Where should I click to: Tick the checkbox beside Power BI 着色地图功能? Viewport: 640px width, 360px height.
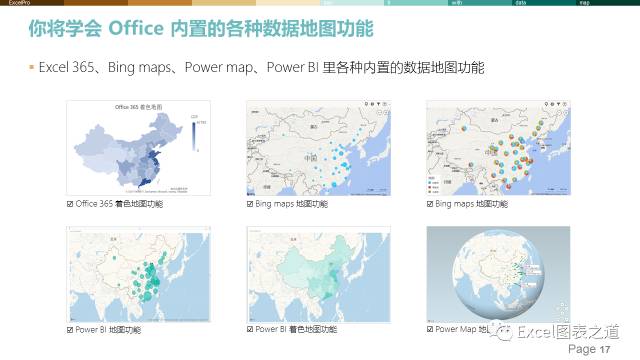pyautogui.click(x=250, y=329)
